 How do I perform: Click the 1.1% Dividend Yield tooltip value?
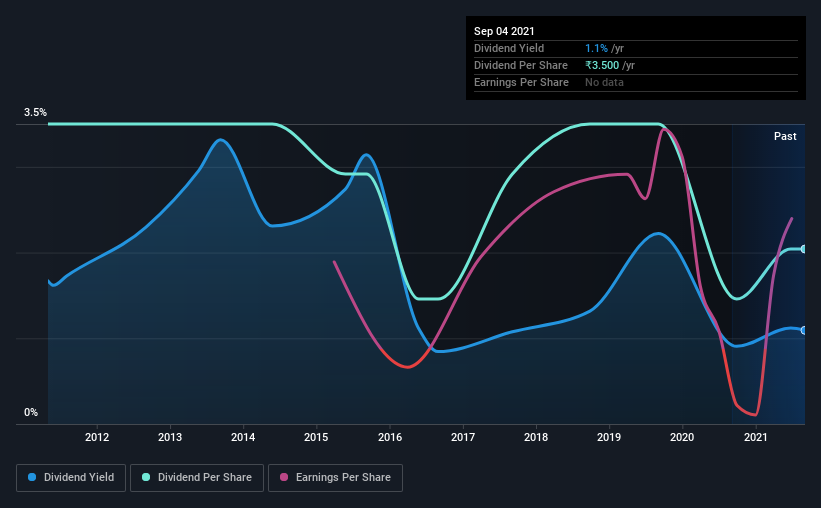(596, 48)
